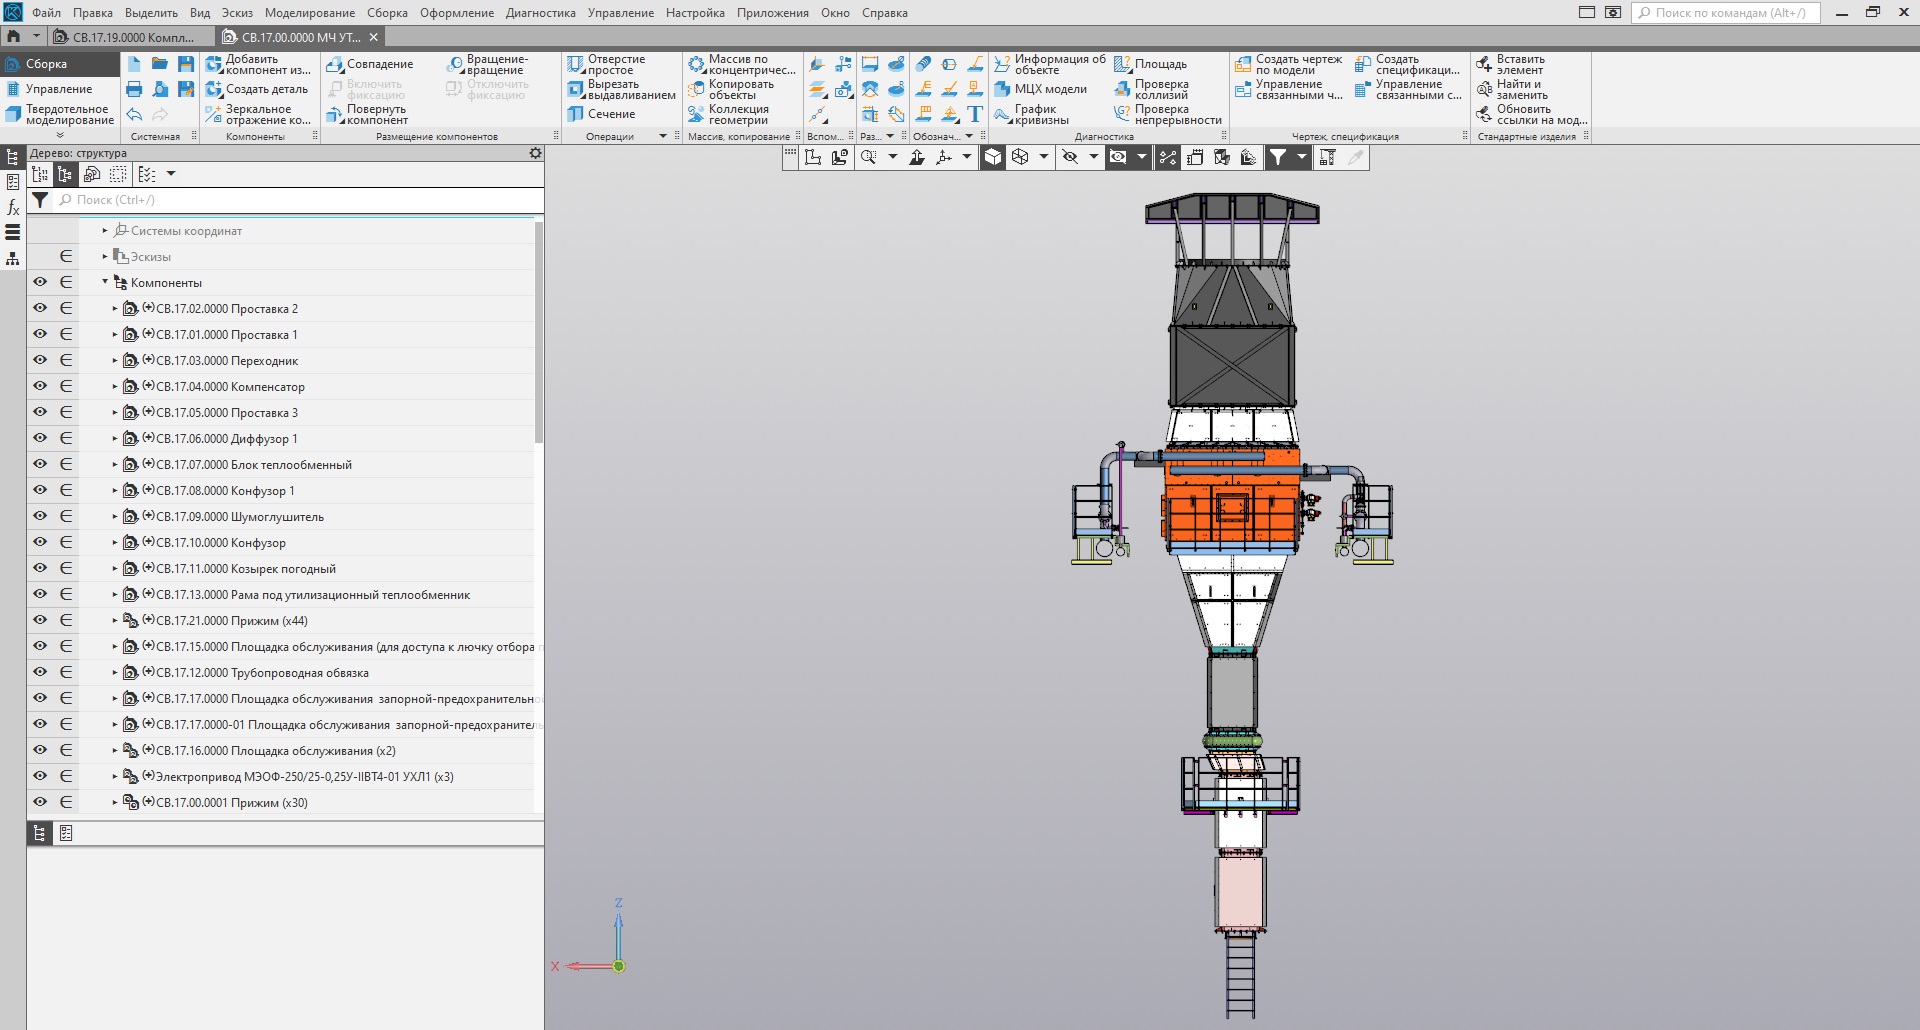
Task: Click the tree filter funnel icon
Action: [40, 200]
